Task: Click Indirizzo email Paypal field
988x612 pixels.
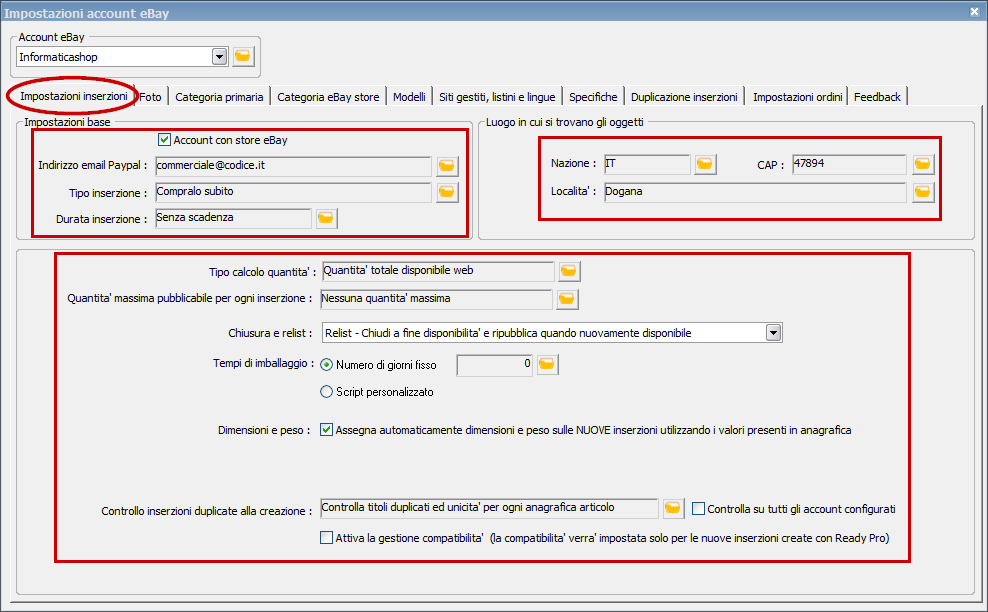Action: tap(293, 166)
